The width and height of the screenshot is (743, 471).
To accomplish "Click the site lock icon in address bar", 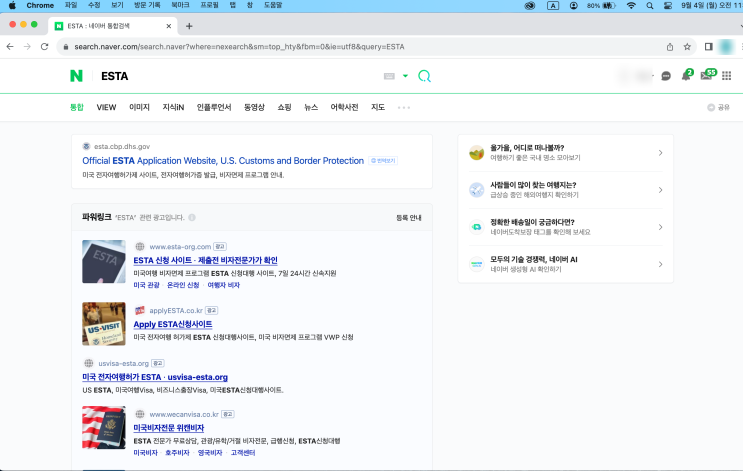I will coord(66,46).
